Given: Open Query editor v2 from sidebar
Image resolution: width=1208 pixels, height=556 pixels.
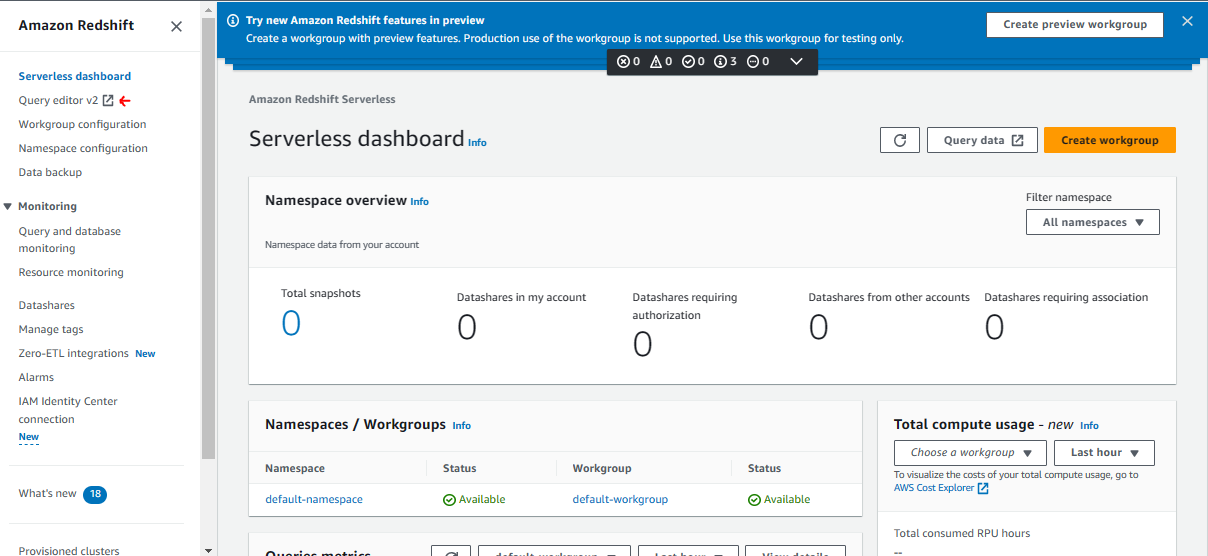Looking at the screenshot, I should [x=58, y=100].
